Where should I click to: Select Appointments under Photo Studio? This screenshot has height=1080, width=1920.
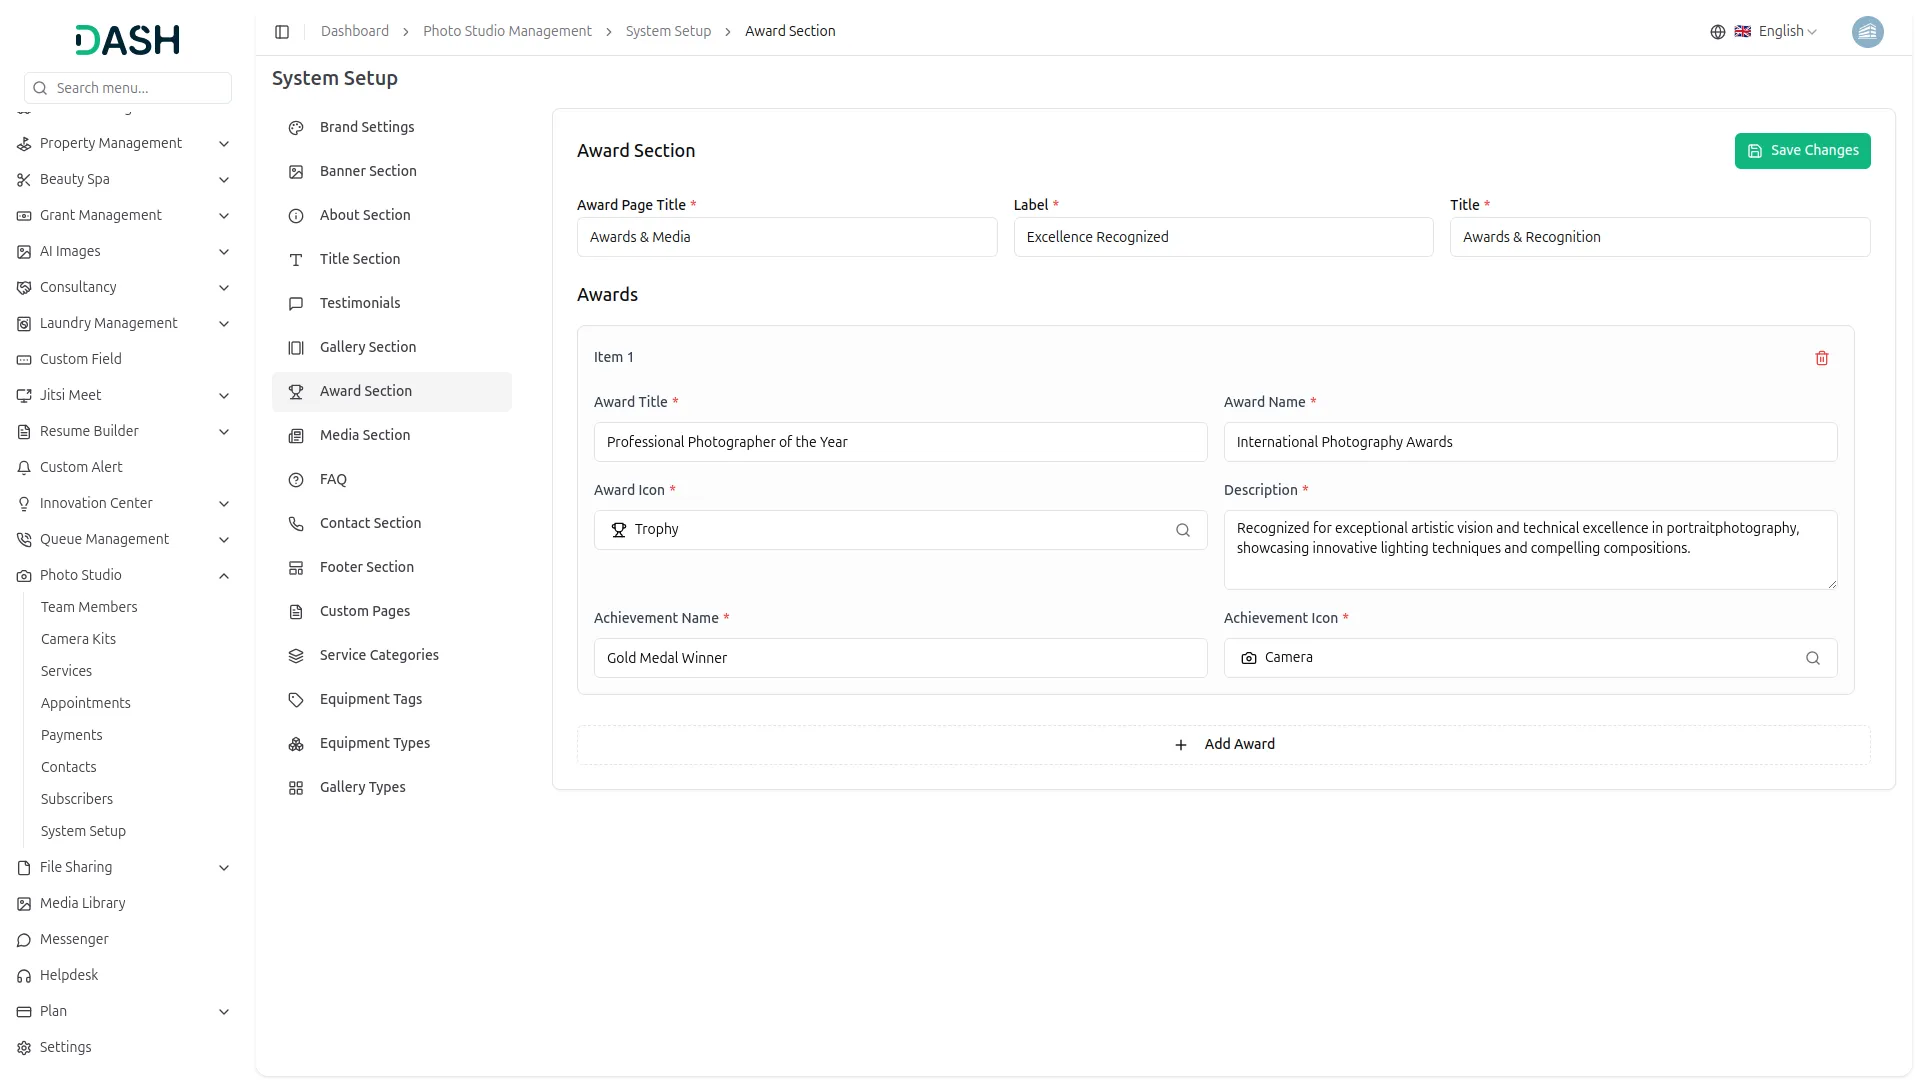(x=86, y=703)
